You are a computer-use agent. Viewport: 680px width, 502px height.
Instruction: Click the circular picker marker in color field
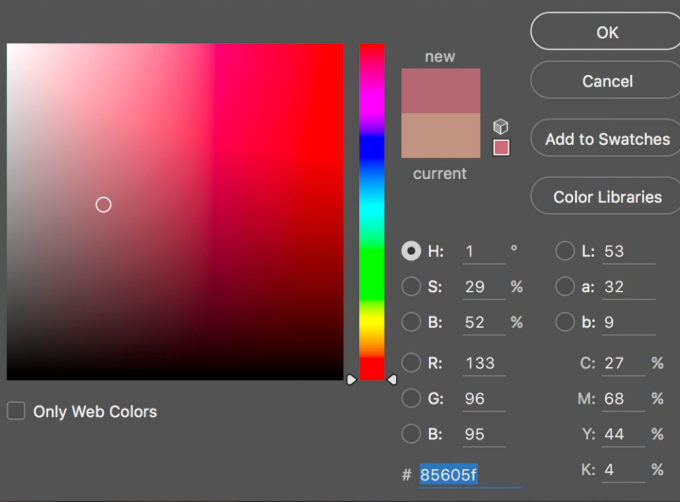click(103, 205)
